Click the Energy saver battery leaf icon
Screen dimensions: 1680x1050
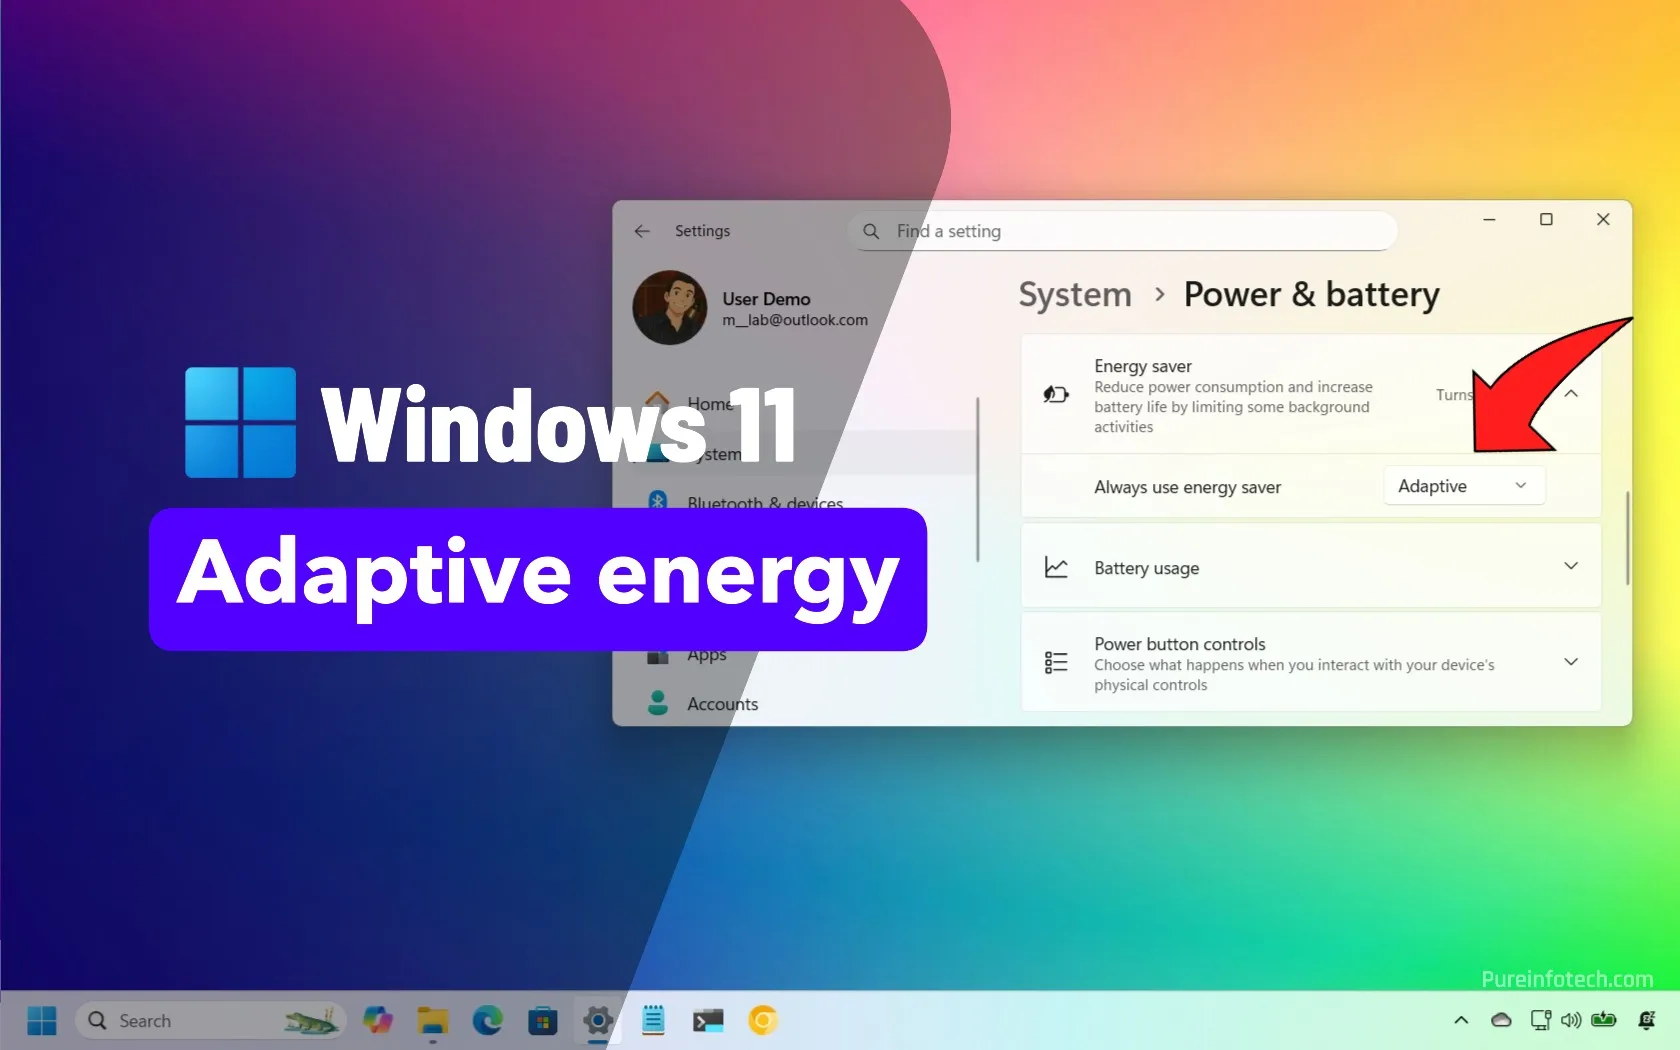1056,394
